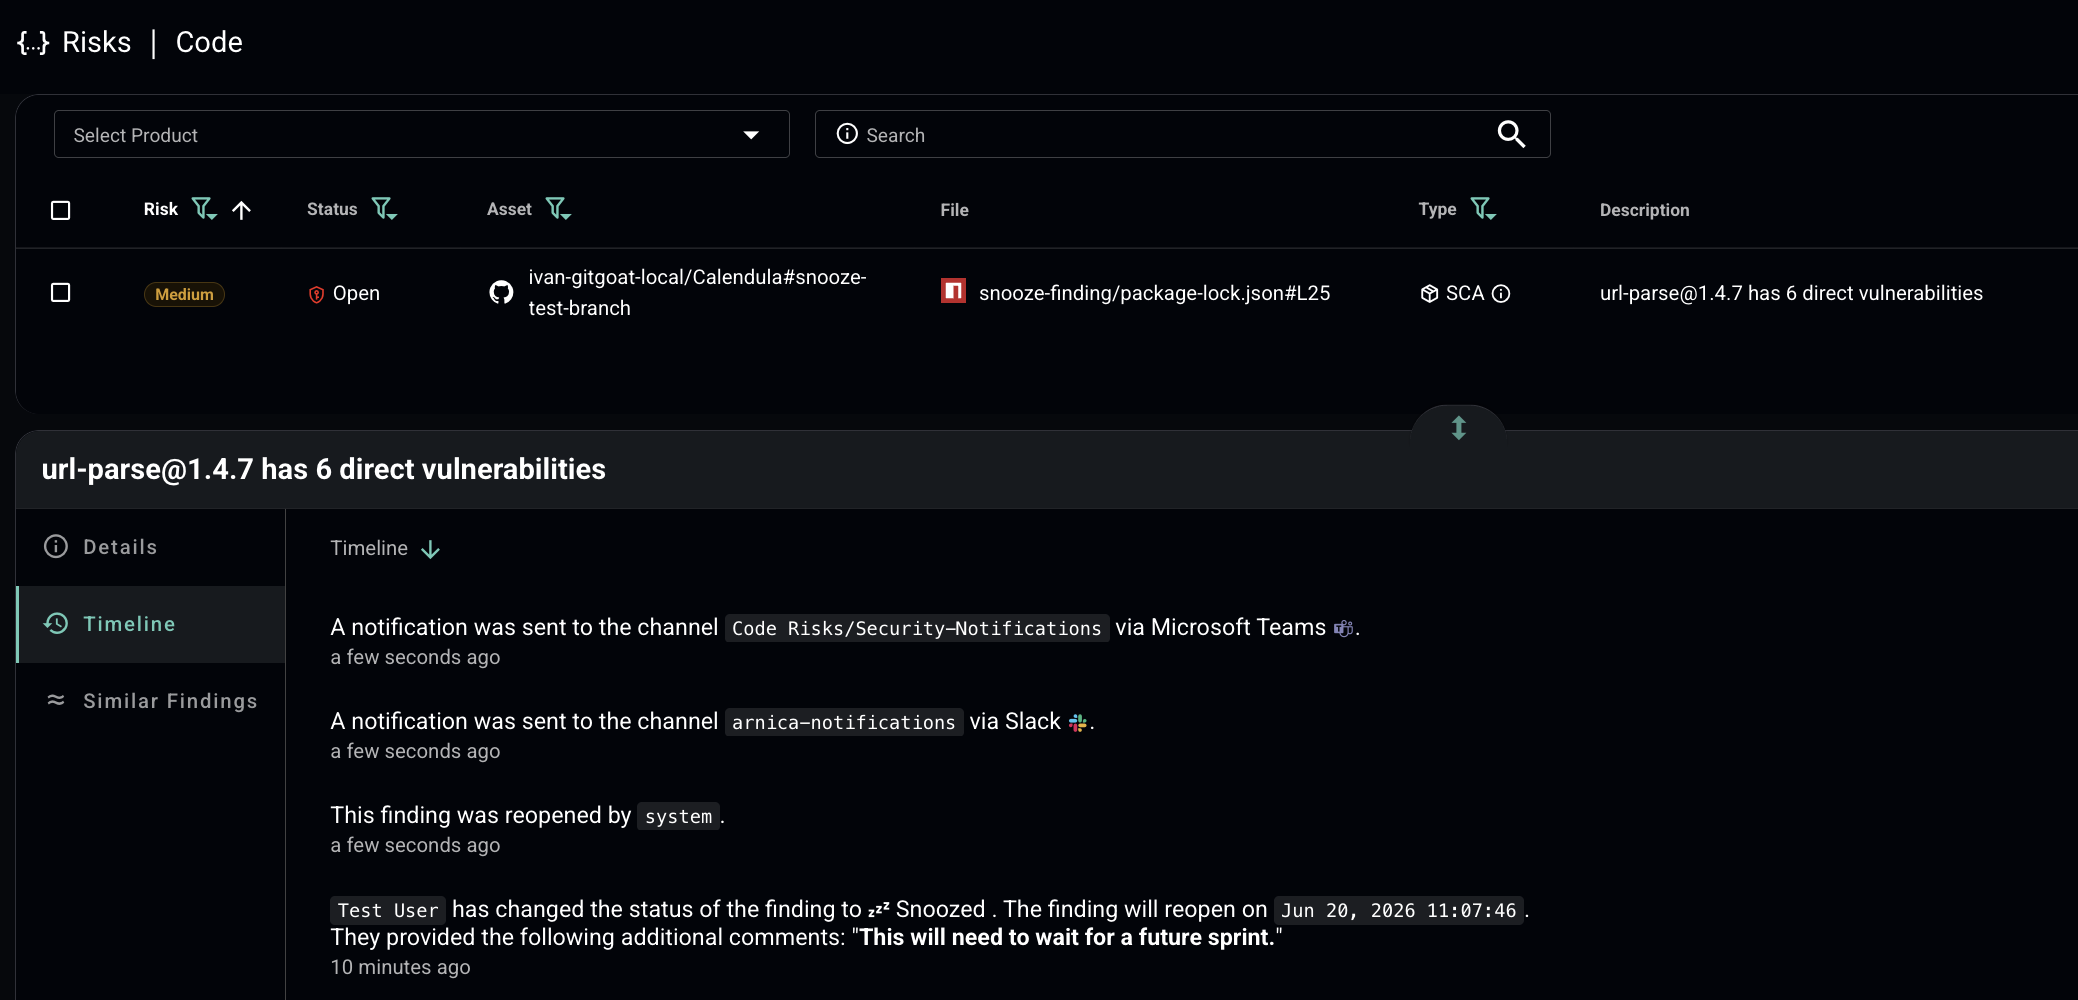Click the resize panel handle arrow icon

1459,428
